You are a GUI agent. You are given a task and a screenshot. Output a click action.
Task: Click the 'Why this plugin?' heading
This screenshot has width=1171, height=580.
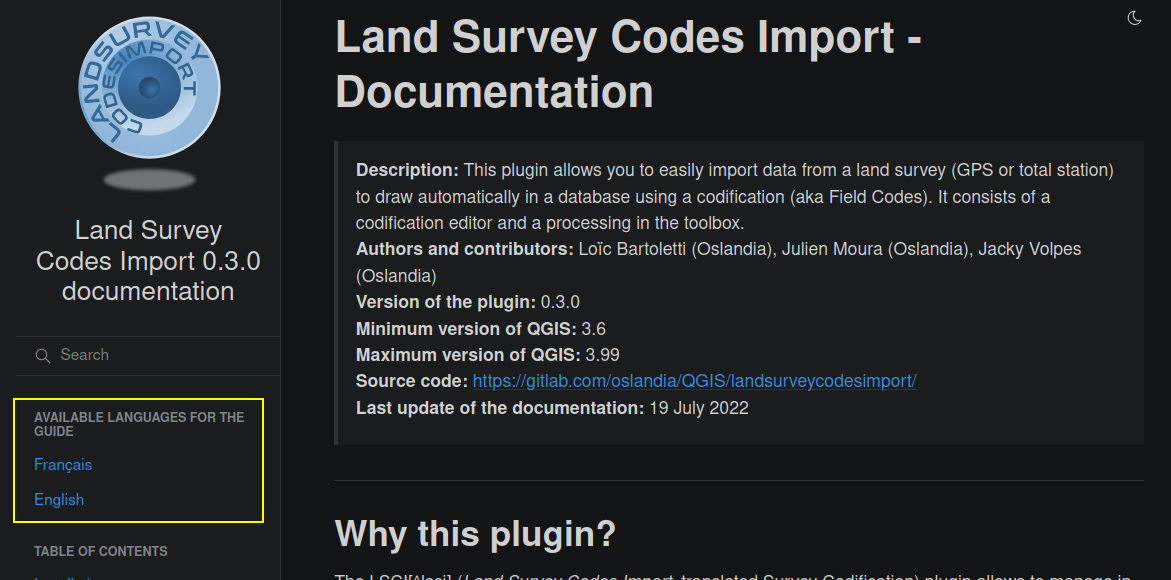click(476, 534)
